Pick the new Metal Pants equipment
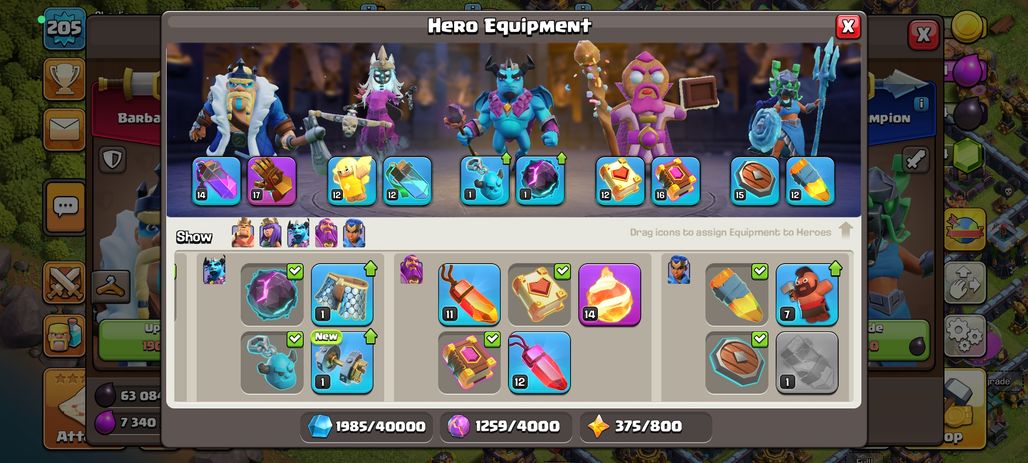This screenshot has width=1028, height=463. click(342, 362)
